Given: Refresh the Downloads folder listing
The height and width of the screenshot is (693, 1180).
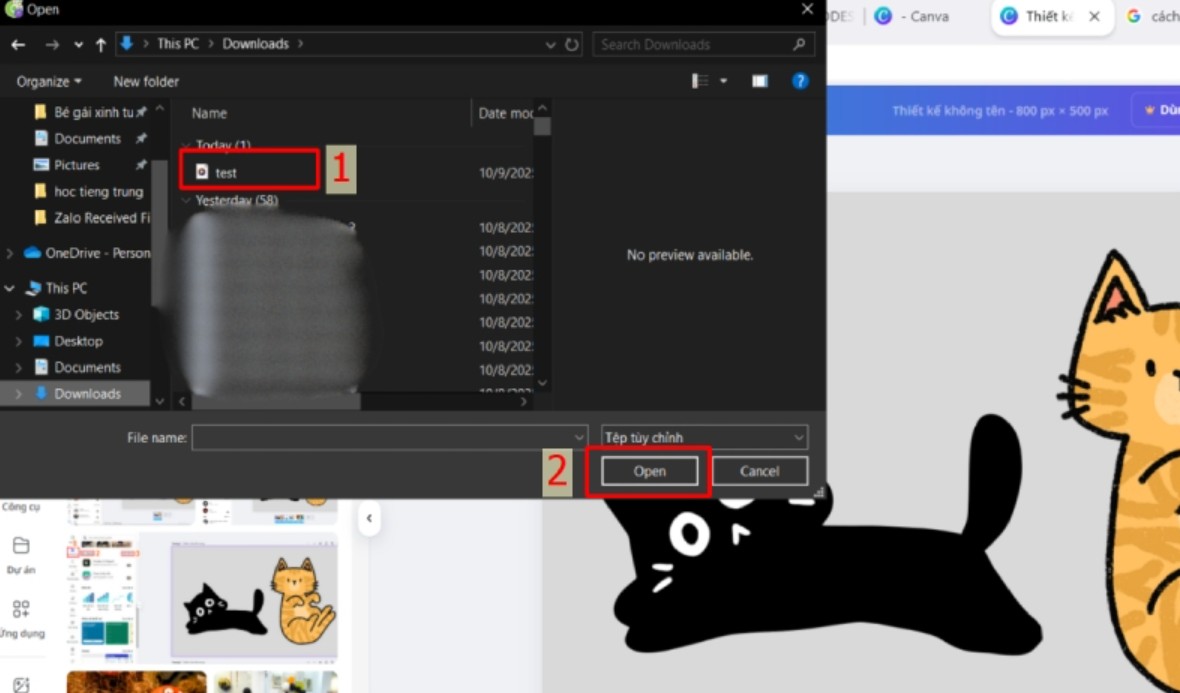Looking at the screenshot, I should [572, 44].
